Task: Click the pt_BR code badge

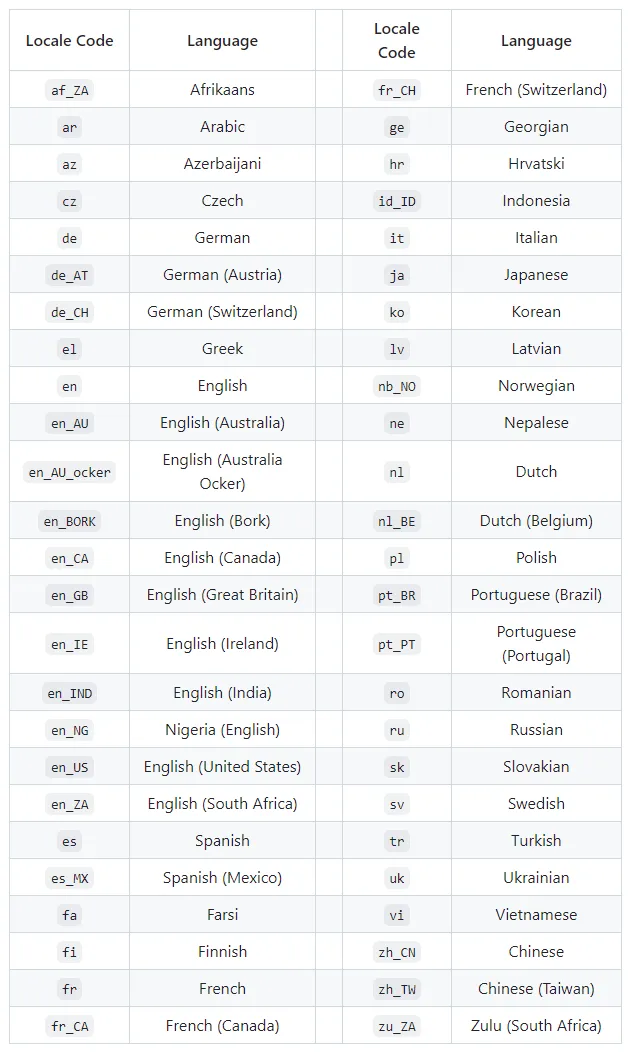Action: (397, 595)
